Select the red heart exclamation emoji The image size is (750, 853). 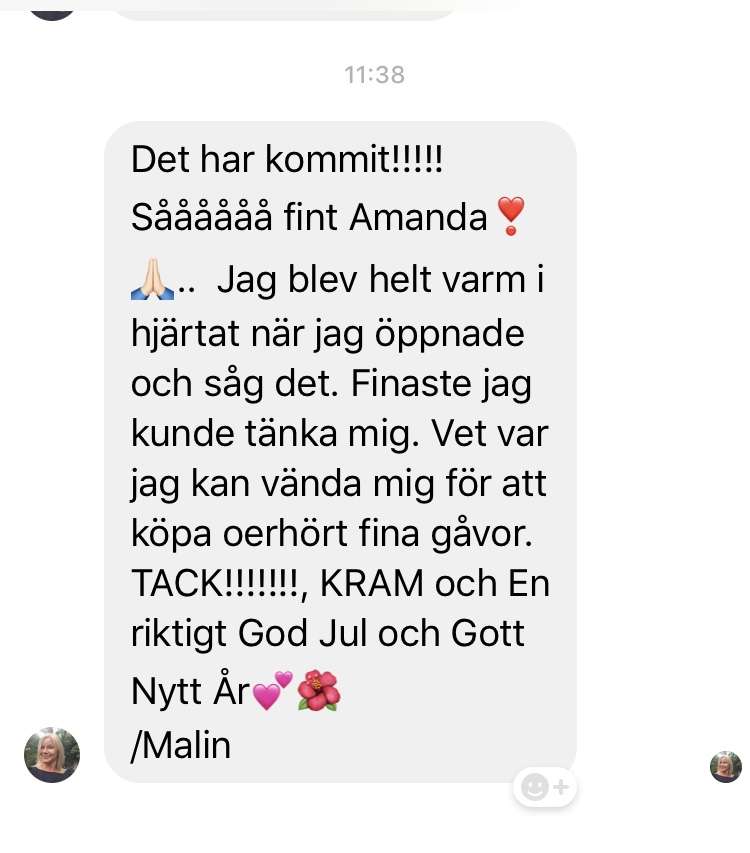511,216
